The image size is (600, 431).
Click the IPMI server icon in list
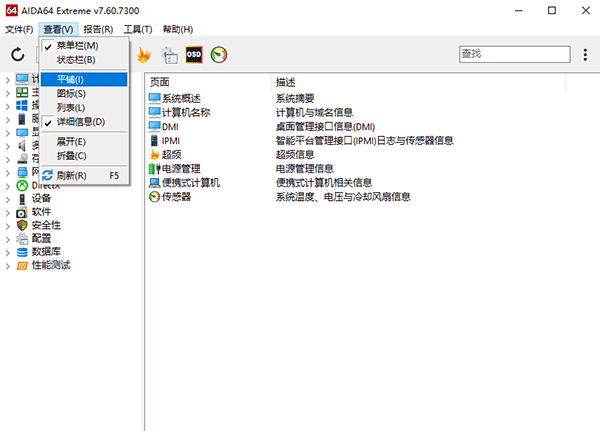click(x=154, y=140)
